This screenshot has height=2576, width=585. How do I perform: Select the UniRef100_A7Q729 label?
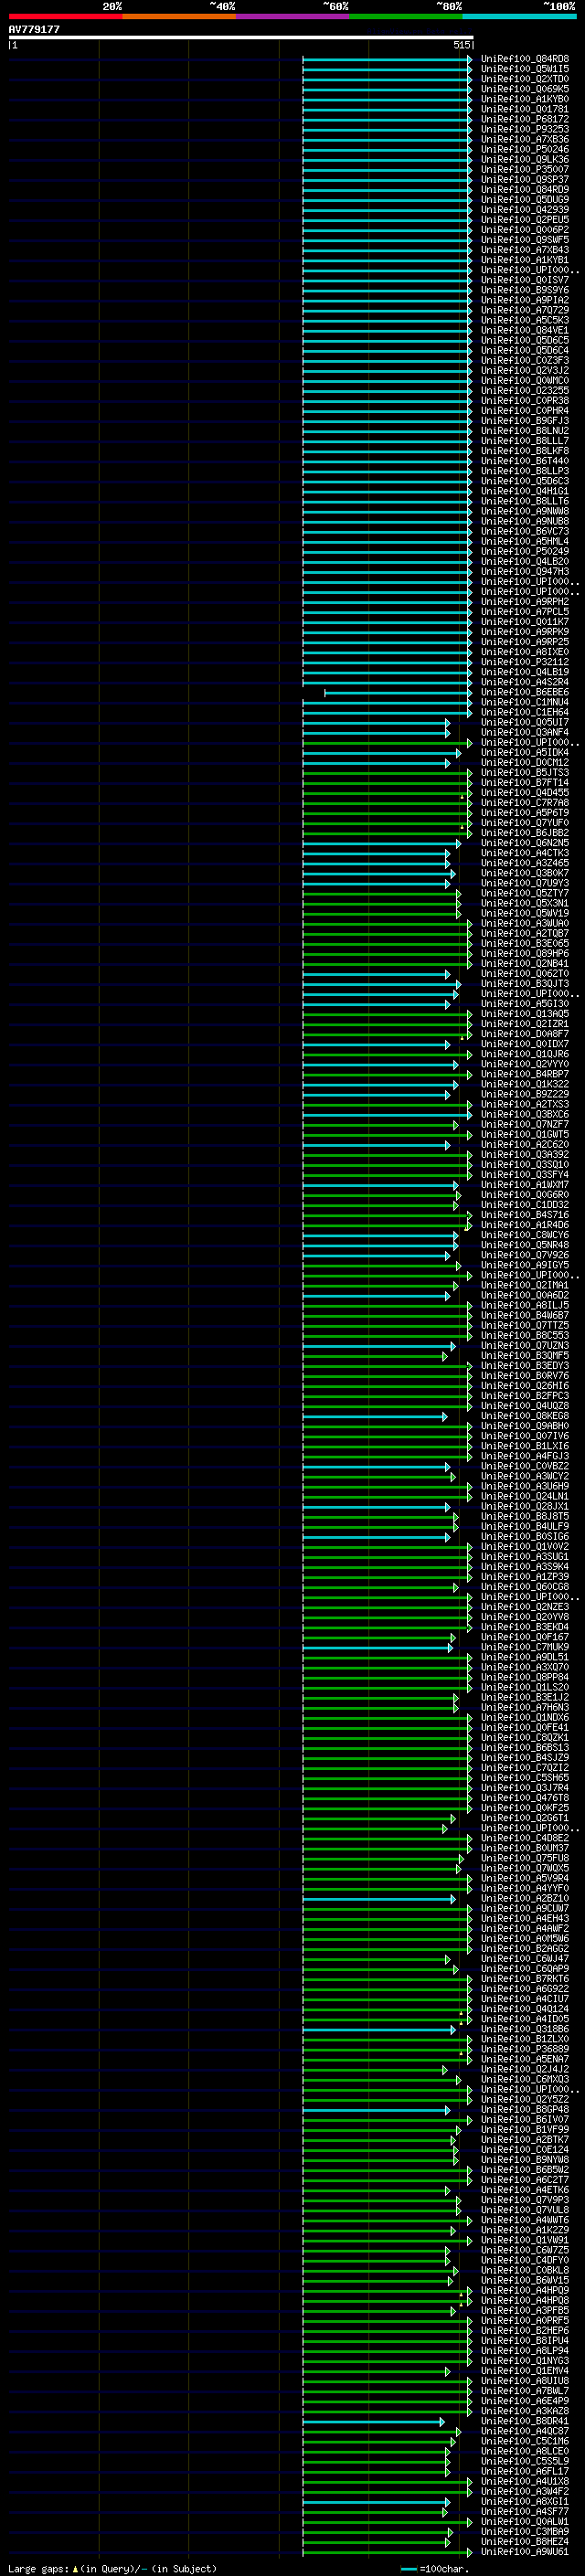coord(525,310)
